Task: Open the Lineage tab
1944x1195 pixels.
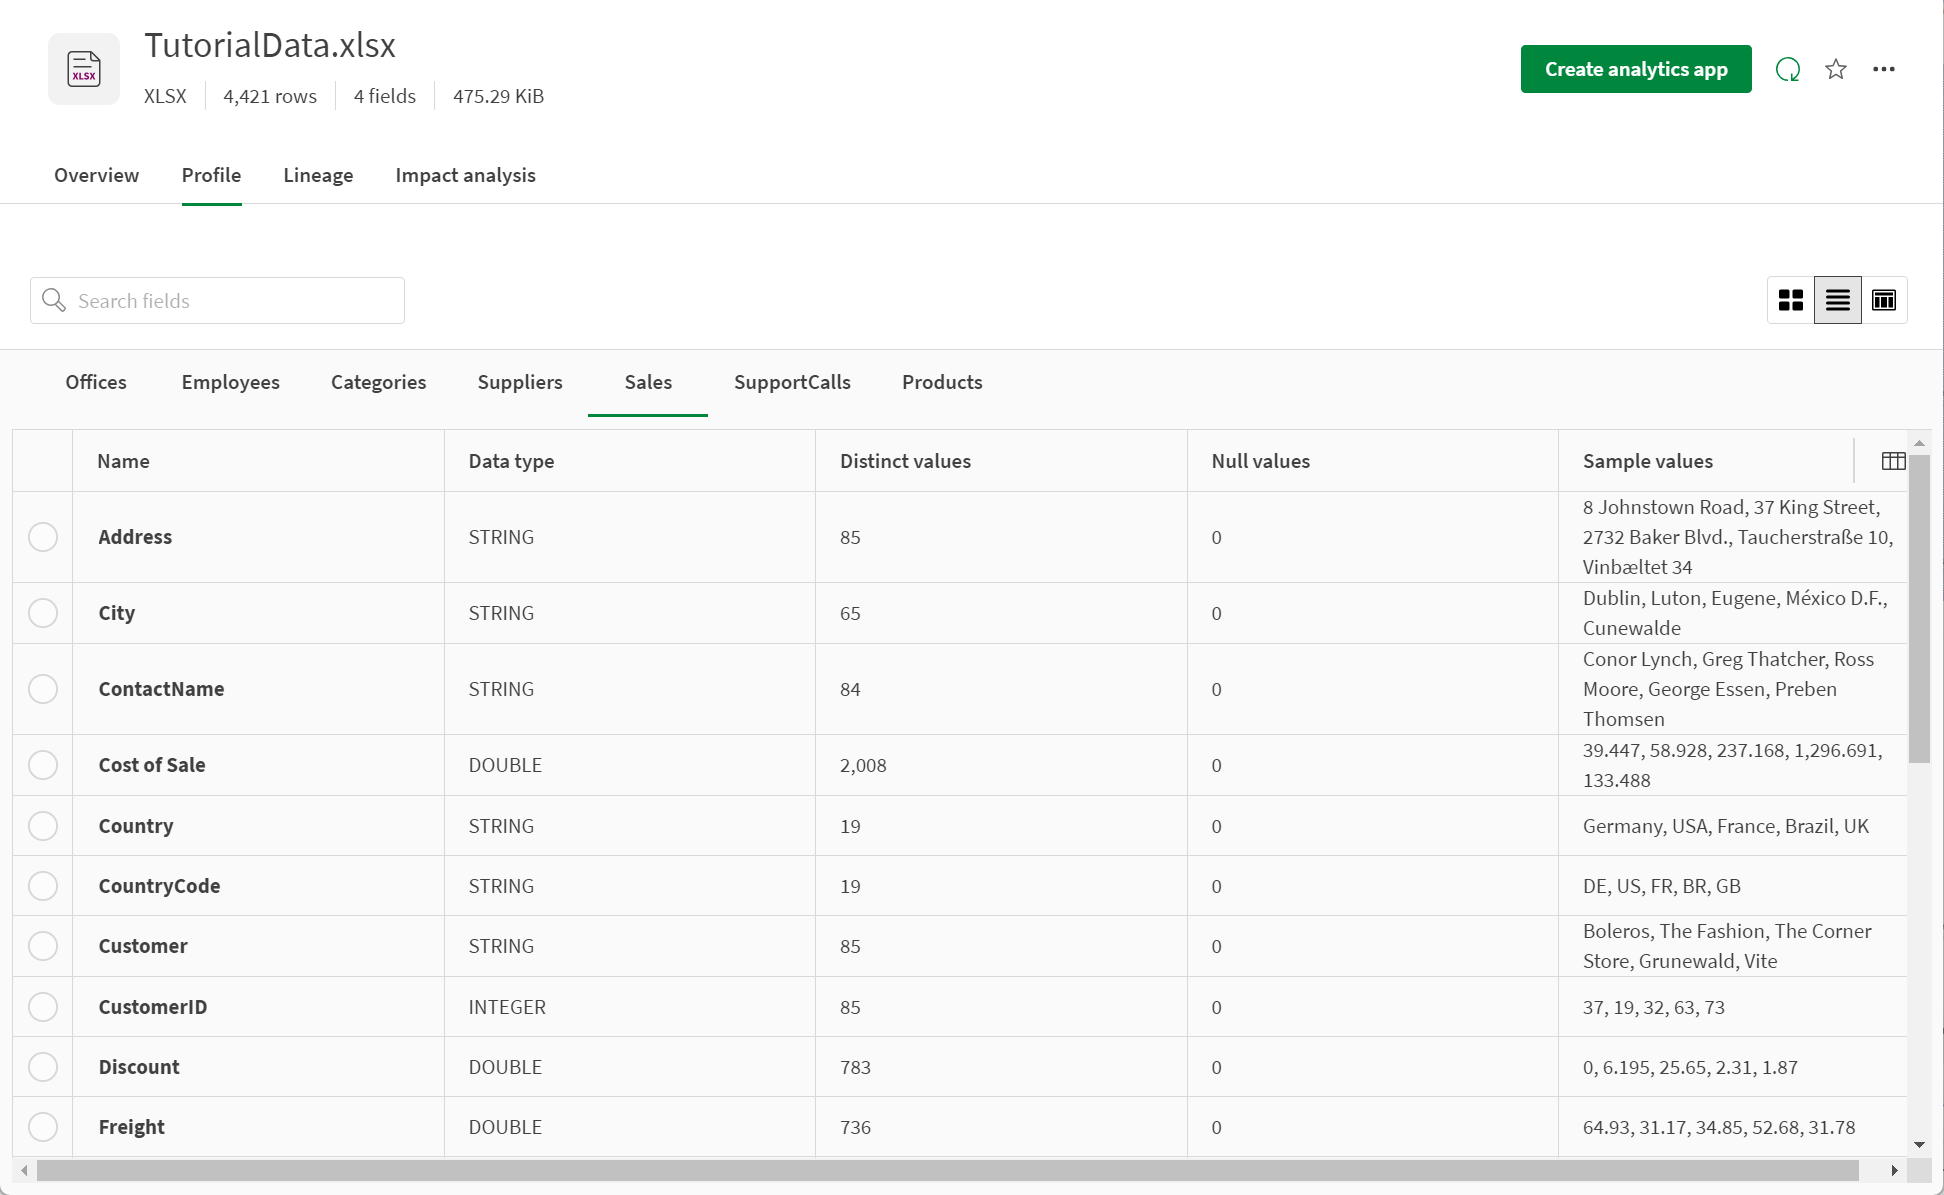Action: (318, 175)
